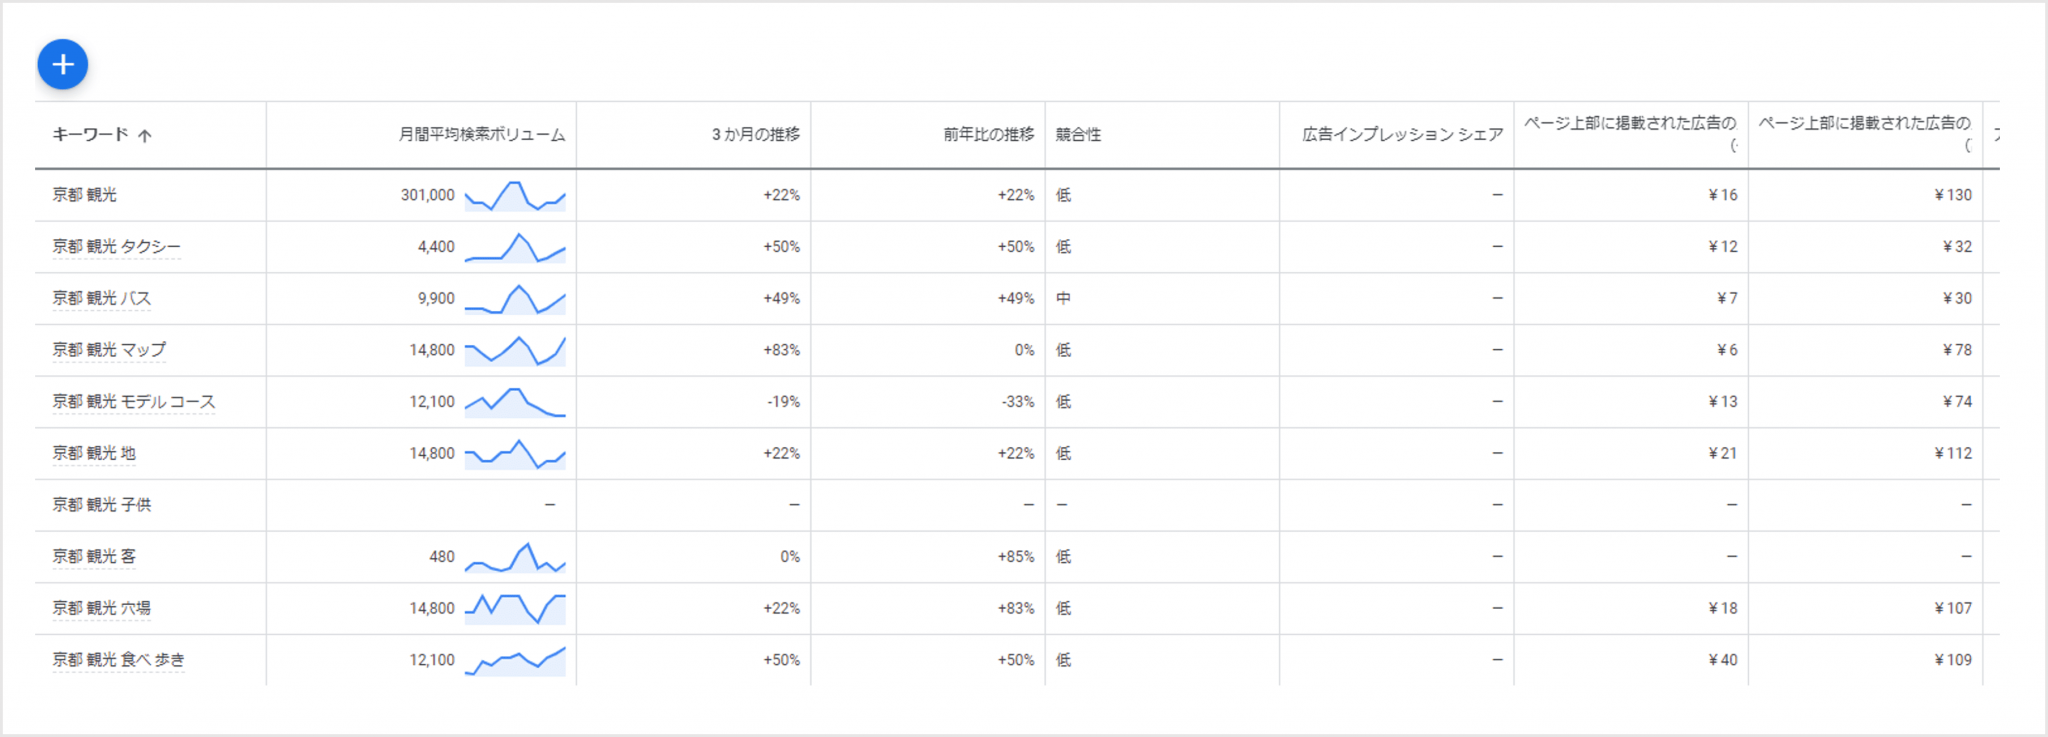Click the ¥130 bid value for 京都 観光
This screenshot has height=737, width=2048.
1952,195
